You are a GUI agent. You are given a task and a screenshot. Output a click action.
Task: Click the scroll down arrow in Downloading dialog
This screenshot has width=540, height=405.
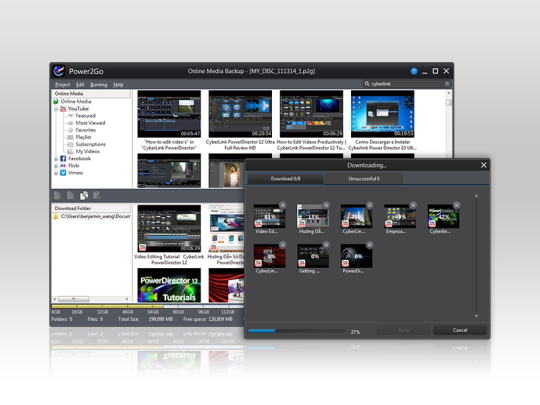pos(476,316)
